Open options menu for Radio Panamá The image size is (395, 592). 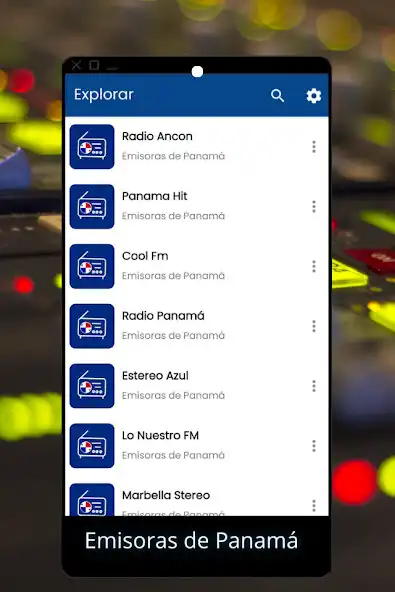(x=314, y=326)
